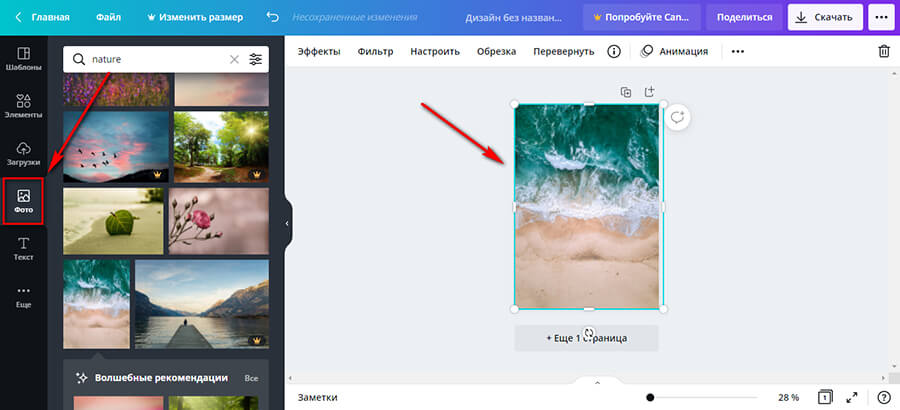Select the ocean beach image on canvas
The image size is (900, 410).
[x=588, y=207]
